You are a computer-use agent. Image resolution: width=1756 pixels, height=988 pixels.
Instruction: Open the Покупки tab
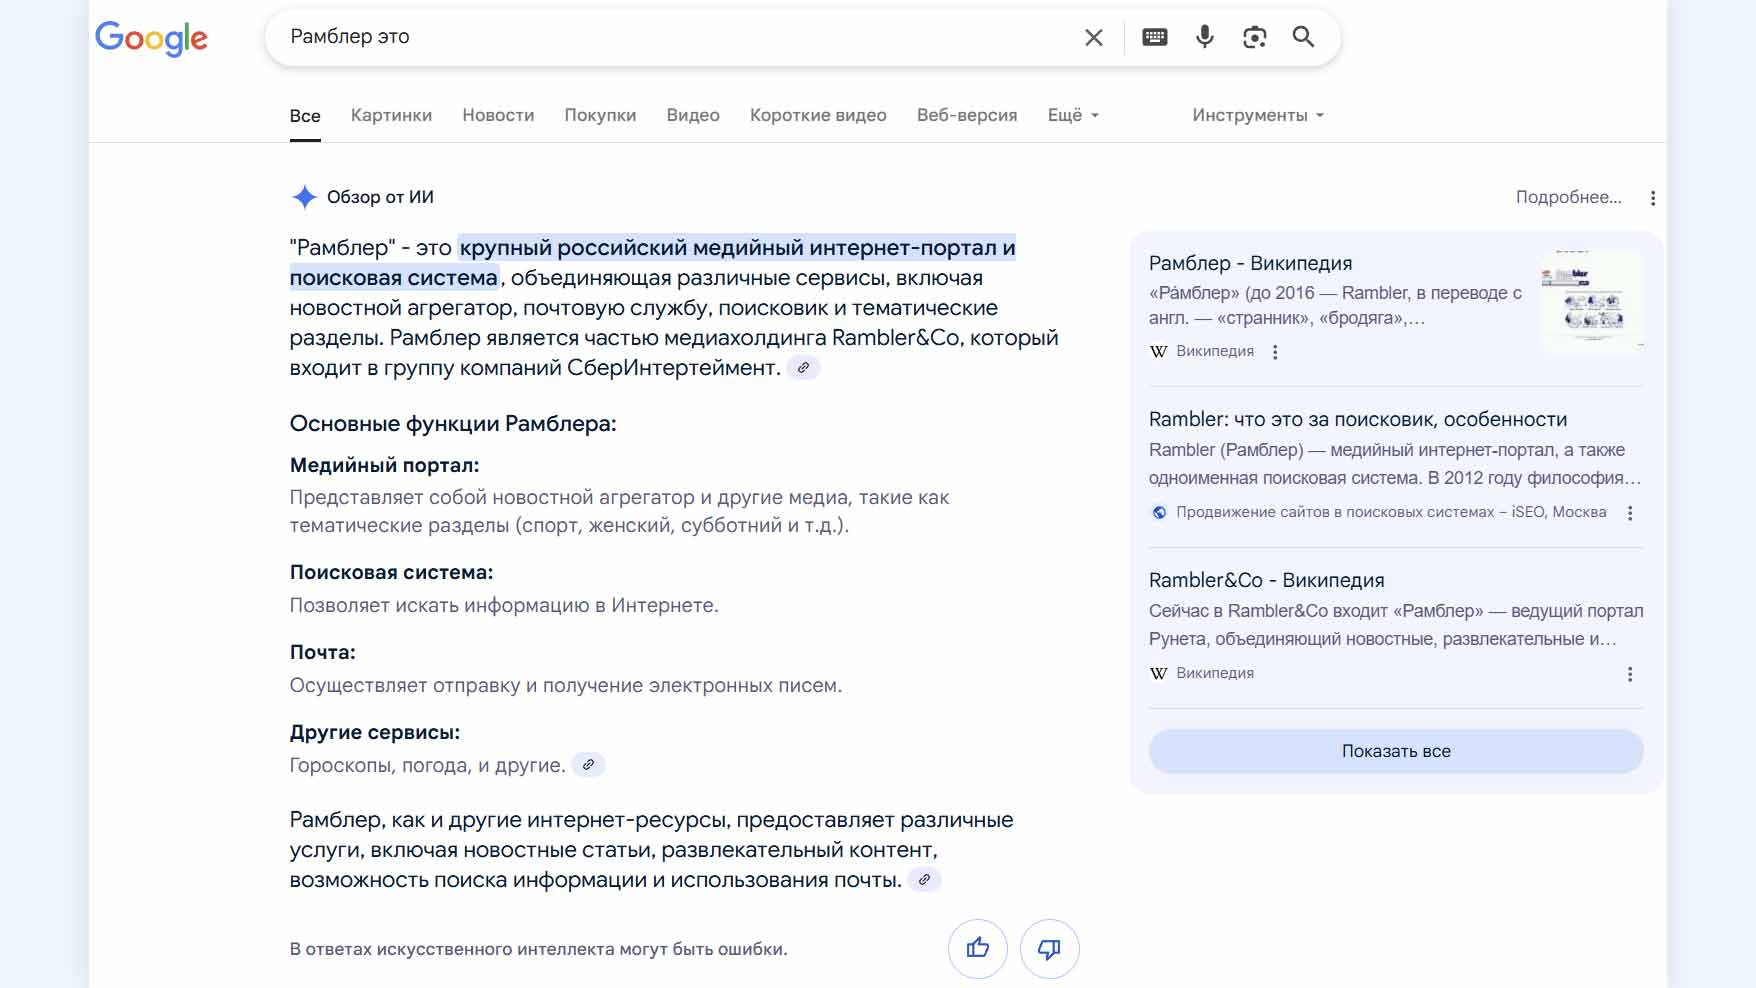pyautogui.click(x=600, y=115)
